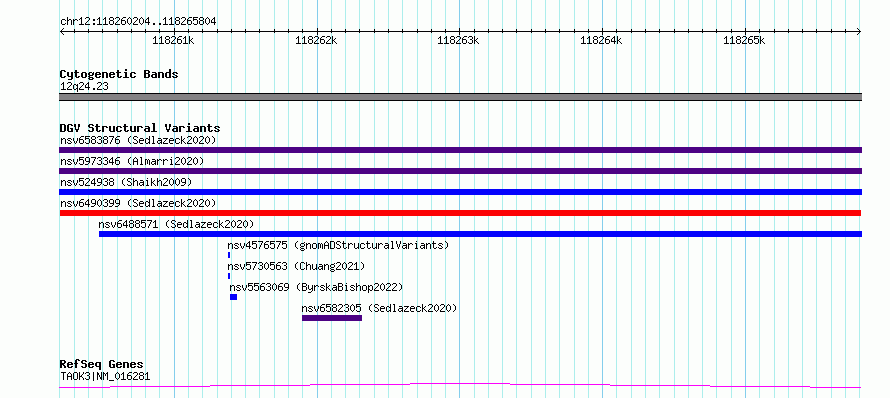Select the nsv6583876 purple variant bar
This screenshot has width=890, height=398.
point(460,150)
